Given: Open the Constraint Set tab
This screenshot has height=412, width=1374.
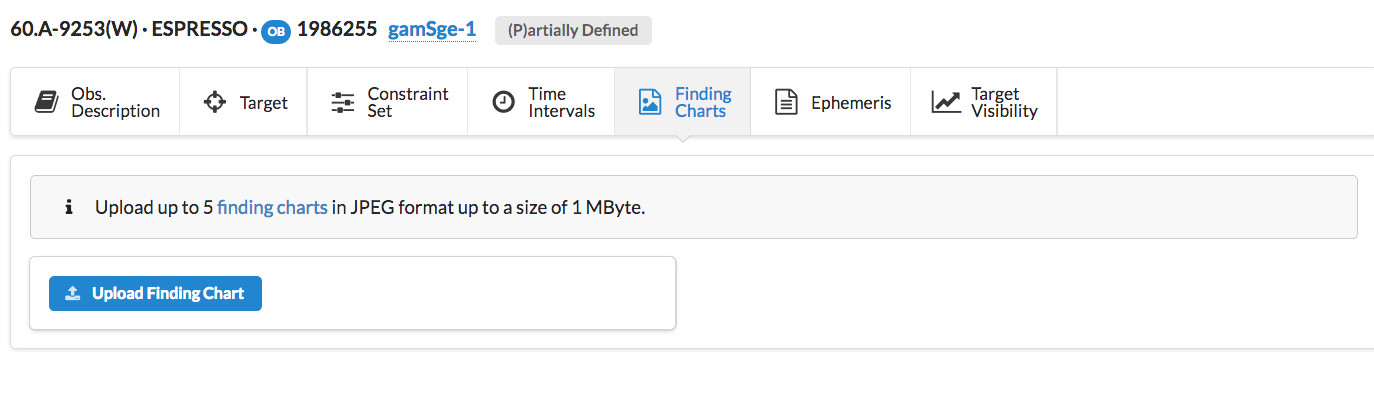Looking at the screenshot, I should [408, 102].
